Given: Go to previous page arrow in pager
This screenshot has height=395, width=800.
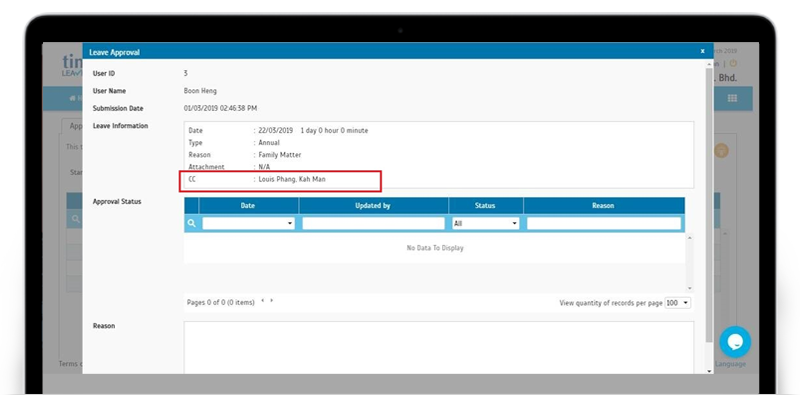Looking at the screenshot, I should tap(262, 301).
